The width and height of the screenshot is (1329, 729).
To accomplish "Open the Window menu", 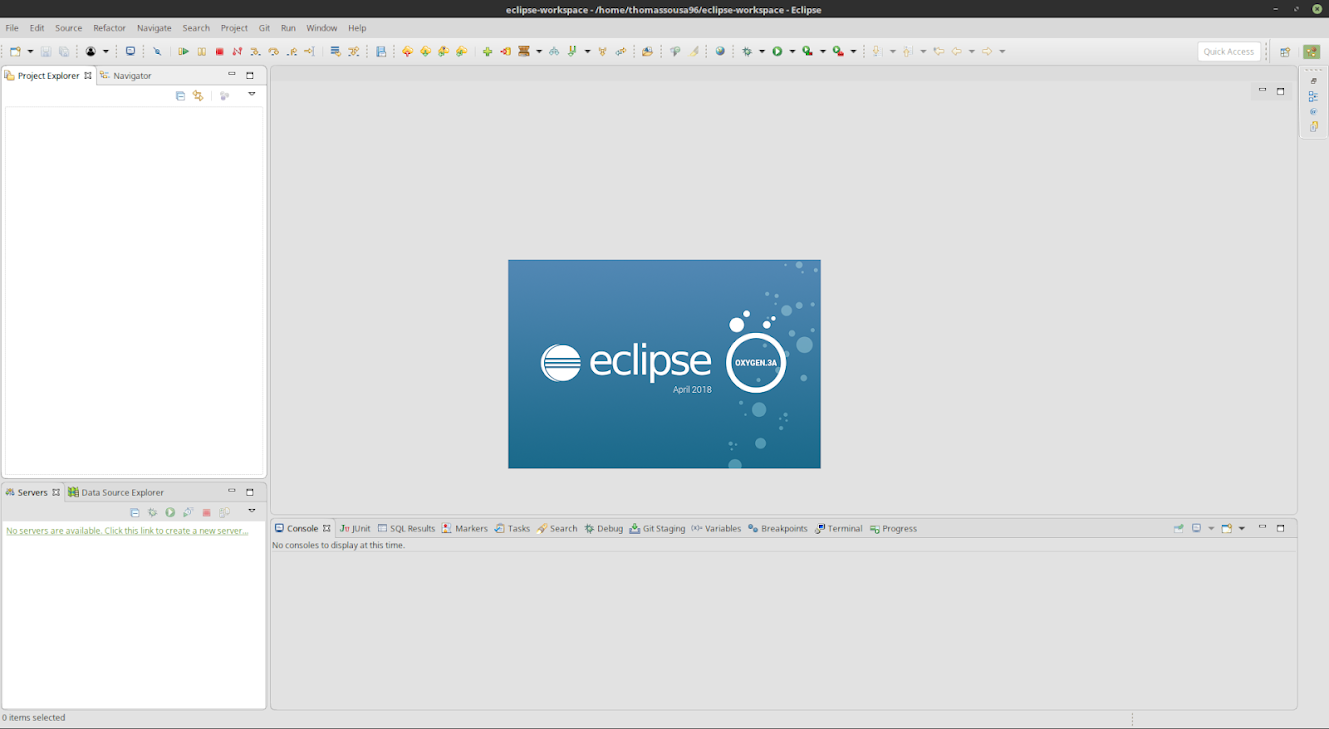I will click(x=322, y=28).
